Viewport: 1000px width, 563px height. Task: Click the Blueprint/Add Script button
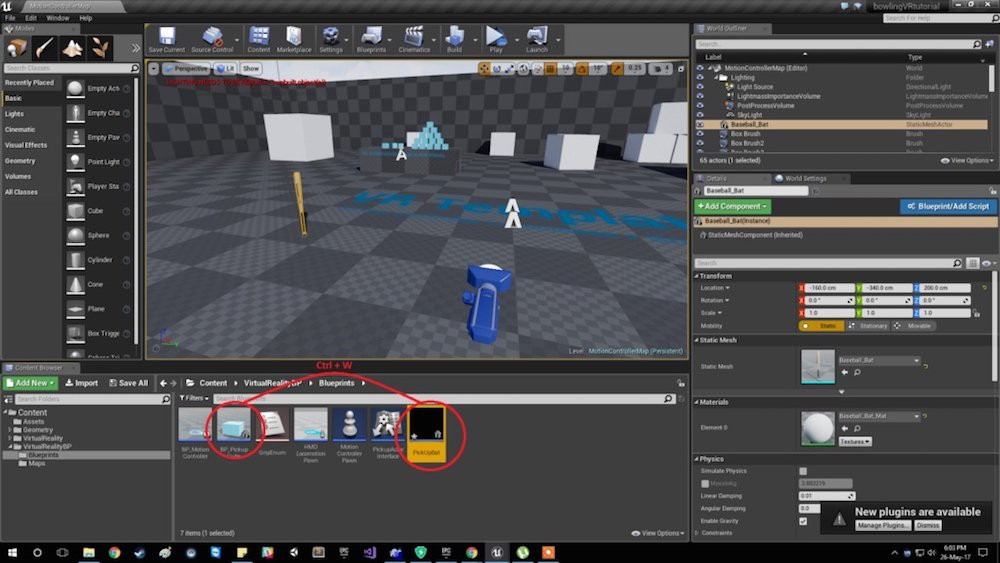pos(948,207)
